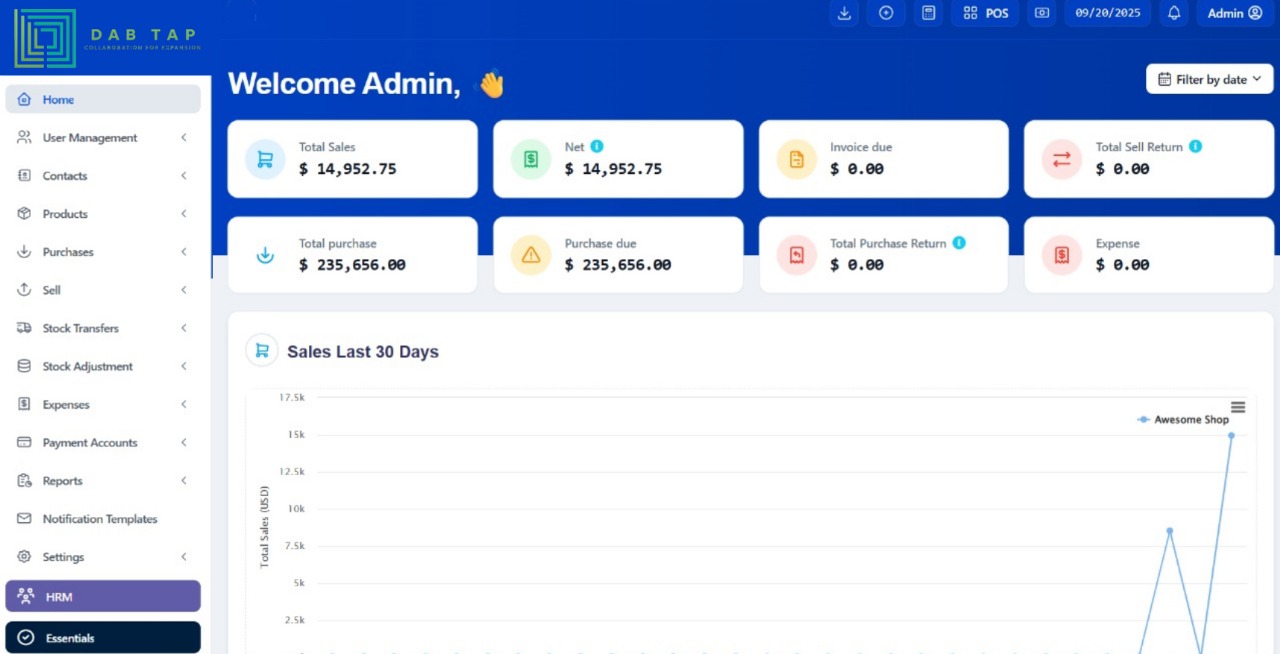1280x654 pixels.
Task: Click the POS button
Action: tap(986, 13)
